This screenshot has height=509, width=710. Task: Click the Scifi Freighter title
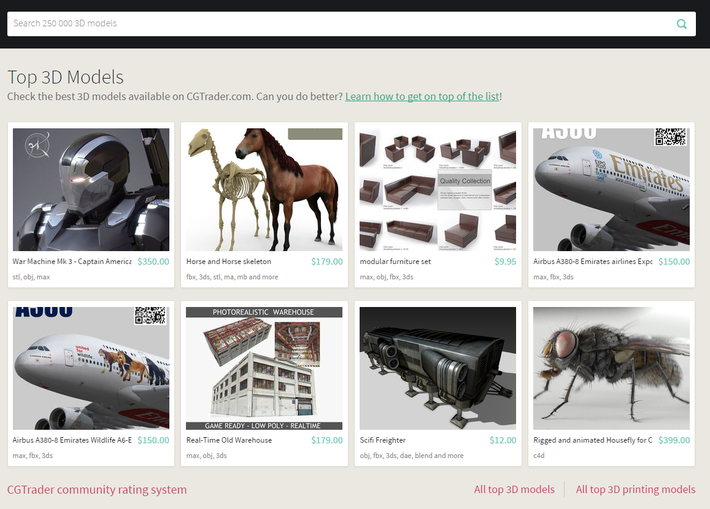pyautogui.click(x=383, y=440)
